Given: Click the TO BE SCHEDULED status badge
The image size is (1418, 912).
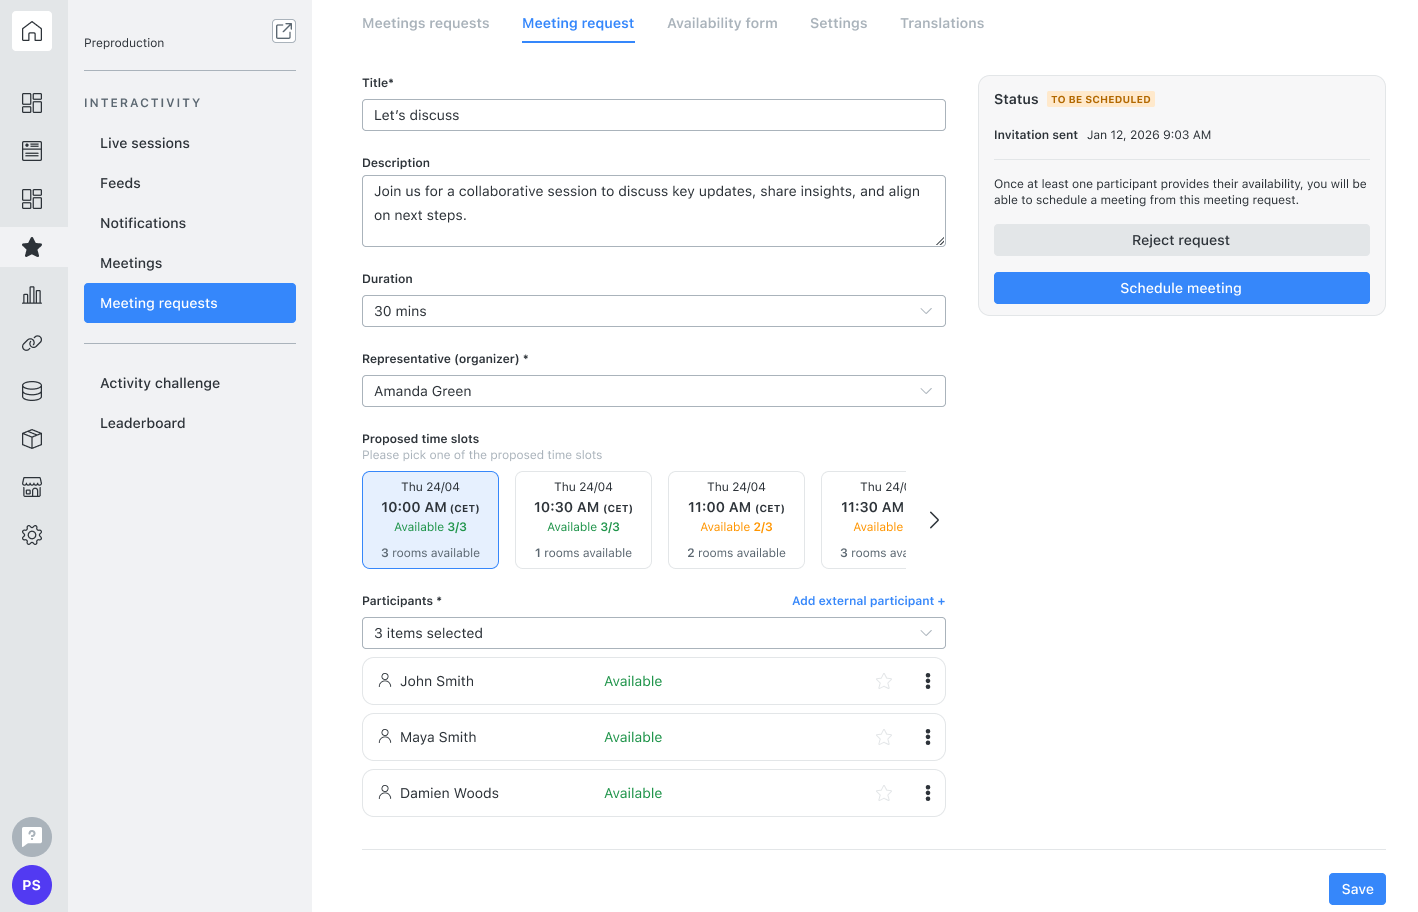Looking at the screenshot, I should (x=1101, y=99).
